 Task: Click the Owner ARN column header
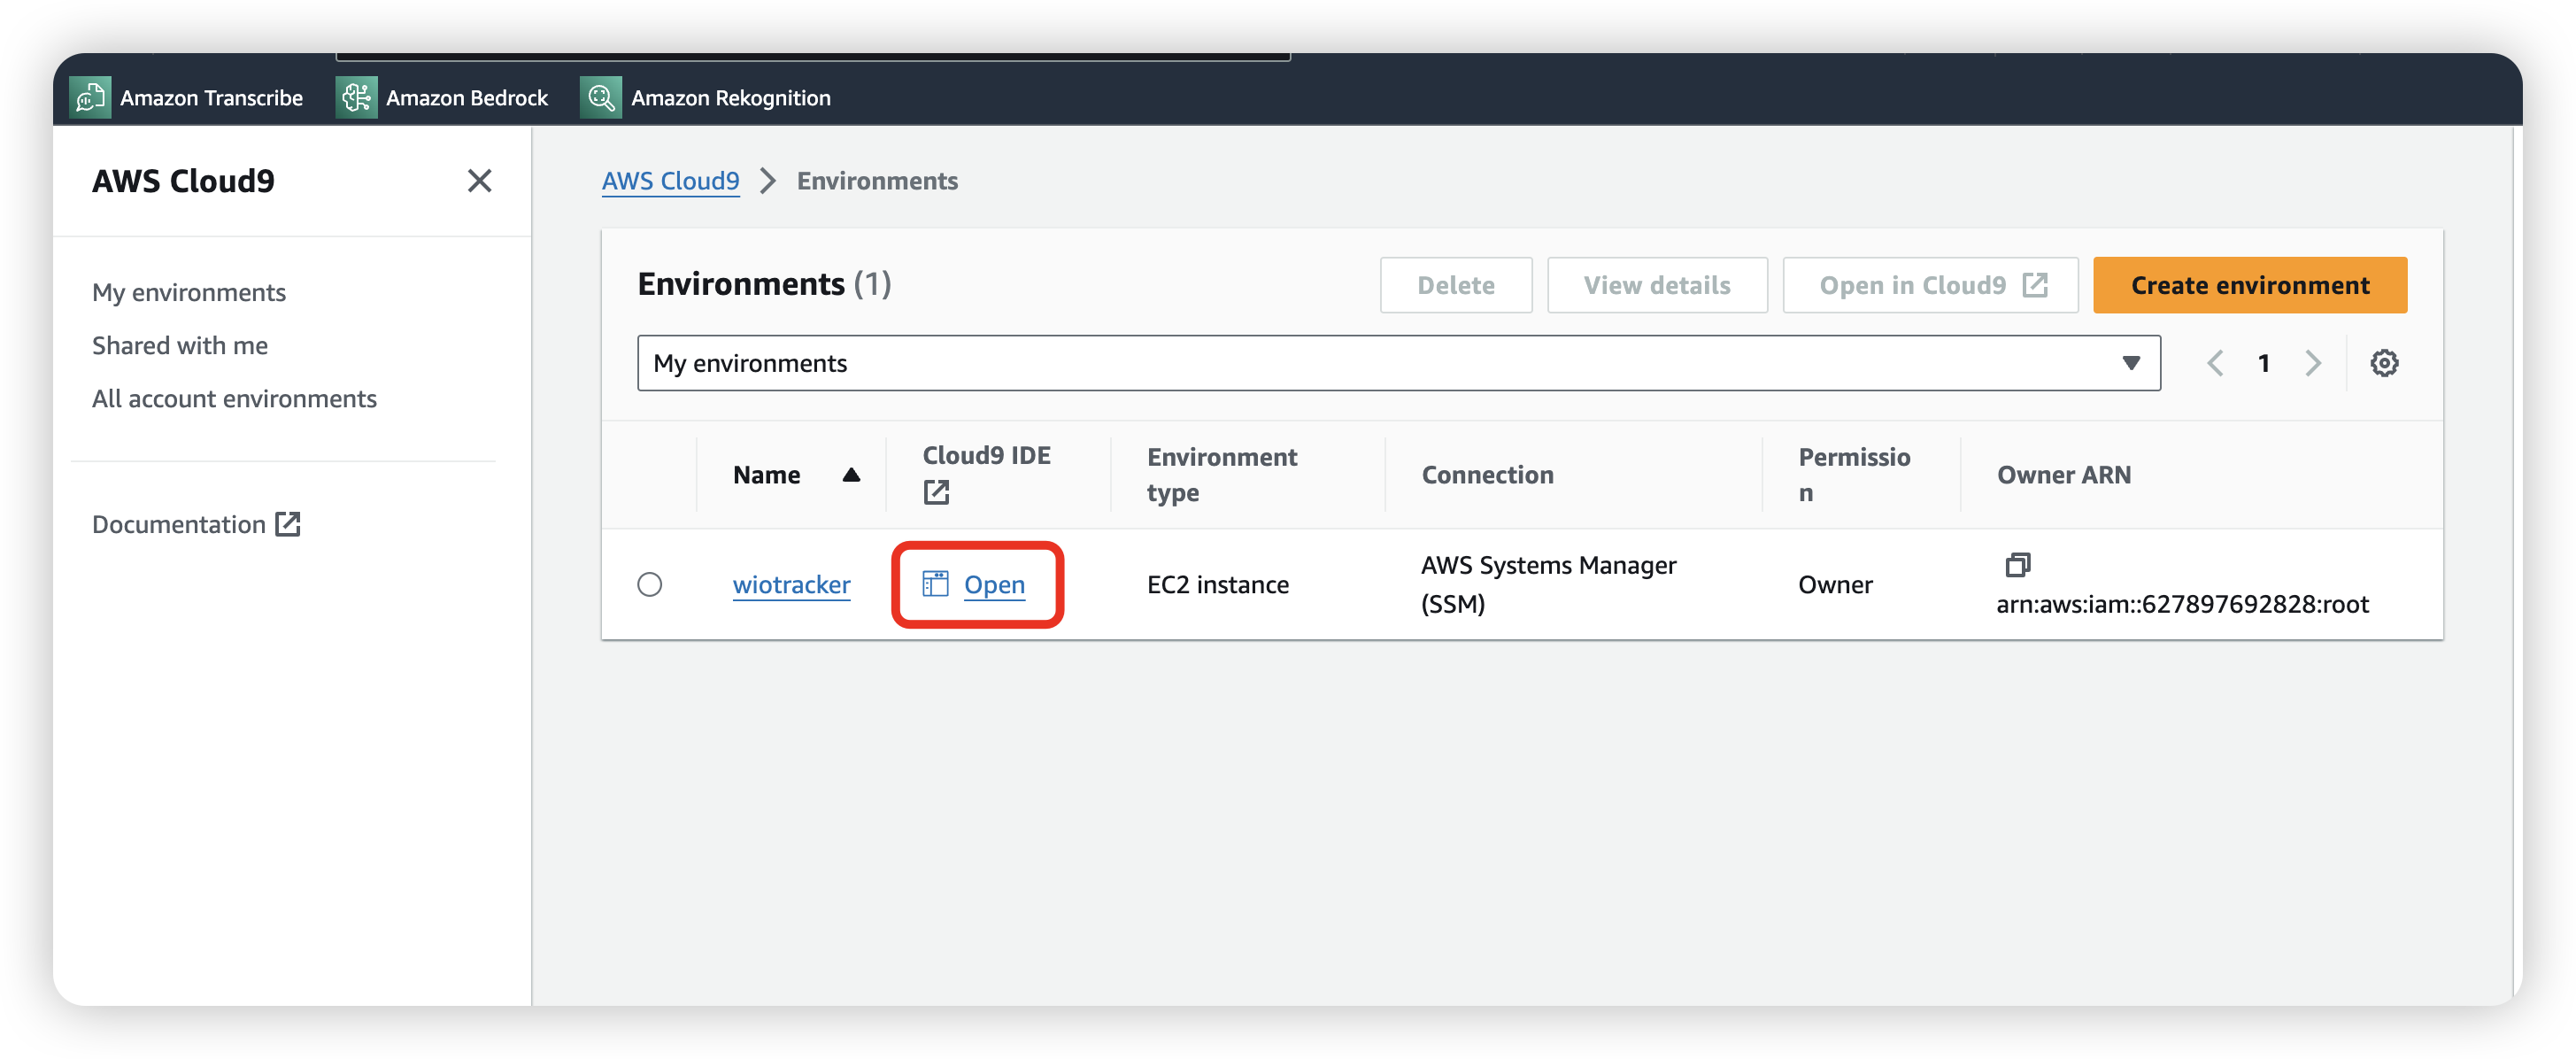coord(2063,475)
